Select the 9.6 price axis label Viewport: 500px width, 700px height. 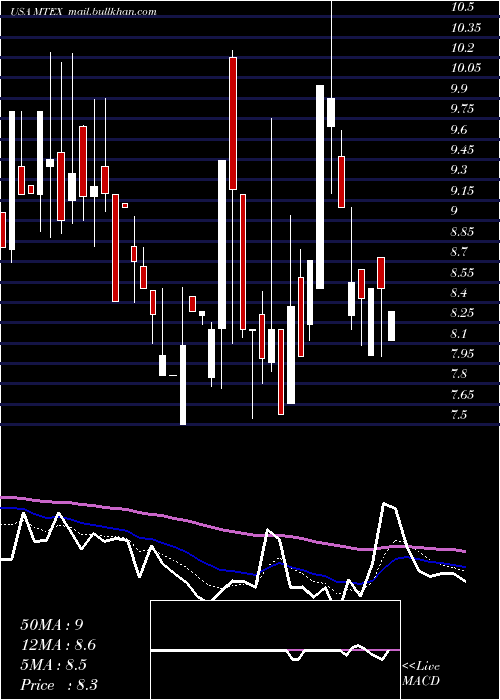click(461, 129)
